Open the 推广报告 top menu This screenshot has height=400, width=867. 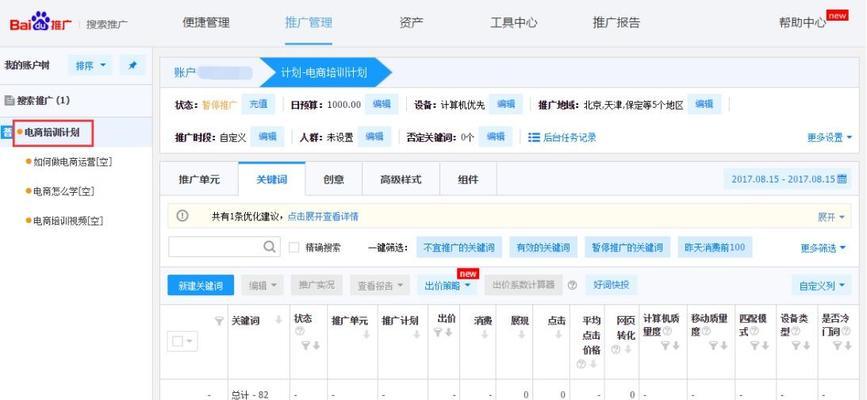coord(616,23)
